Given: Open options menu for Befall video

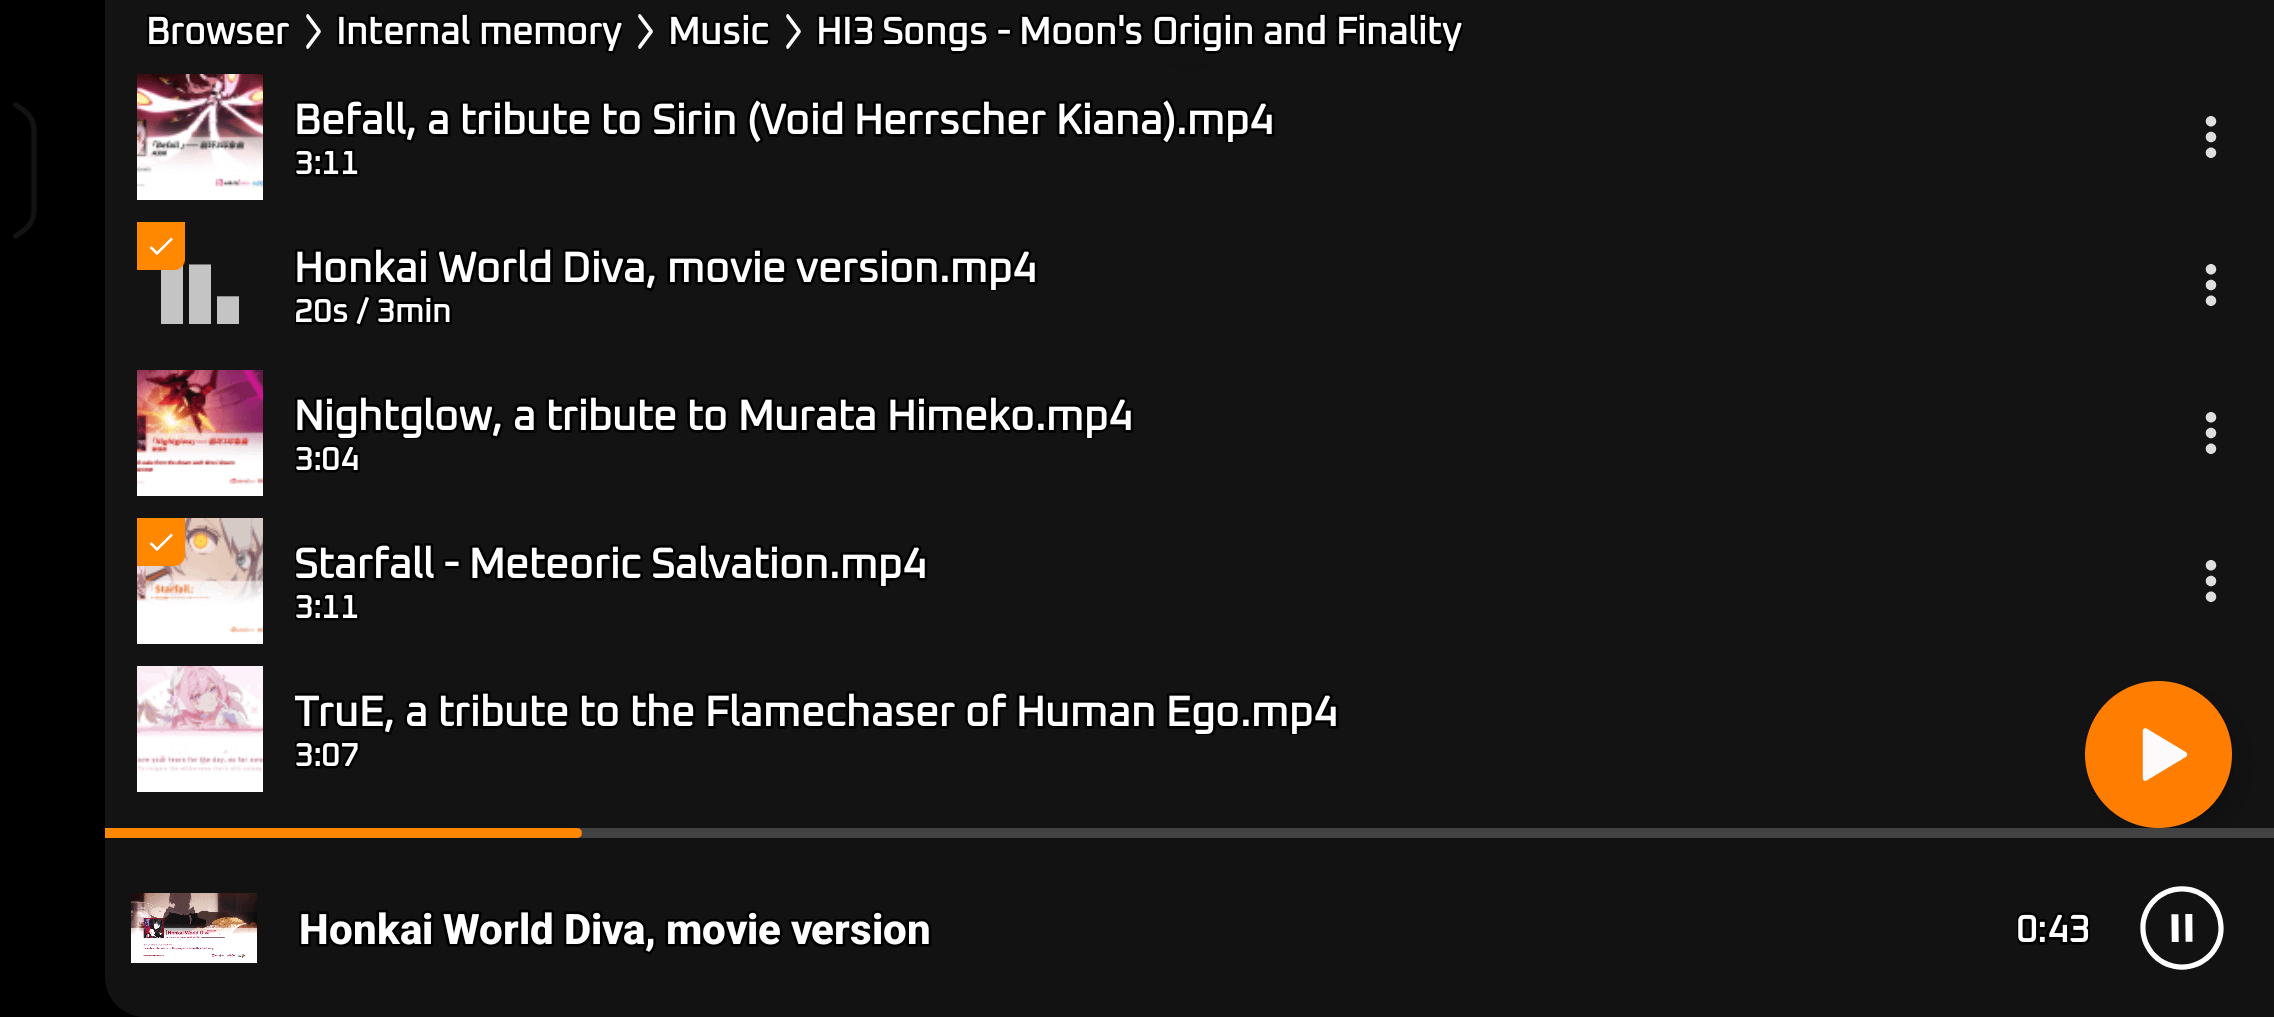Looking at the screenshot, I should (2210, 137).
